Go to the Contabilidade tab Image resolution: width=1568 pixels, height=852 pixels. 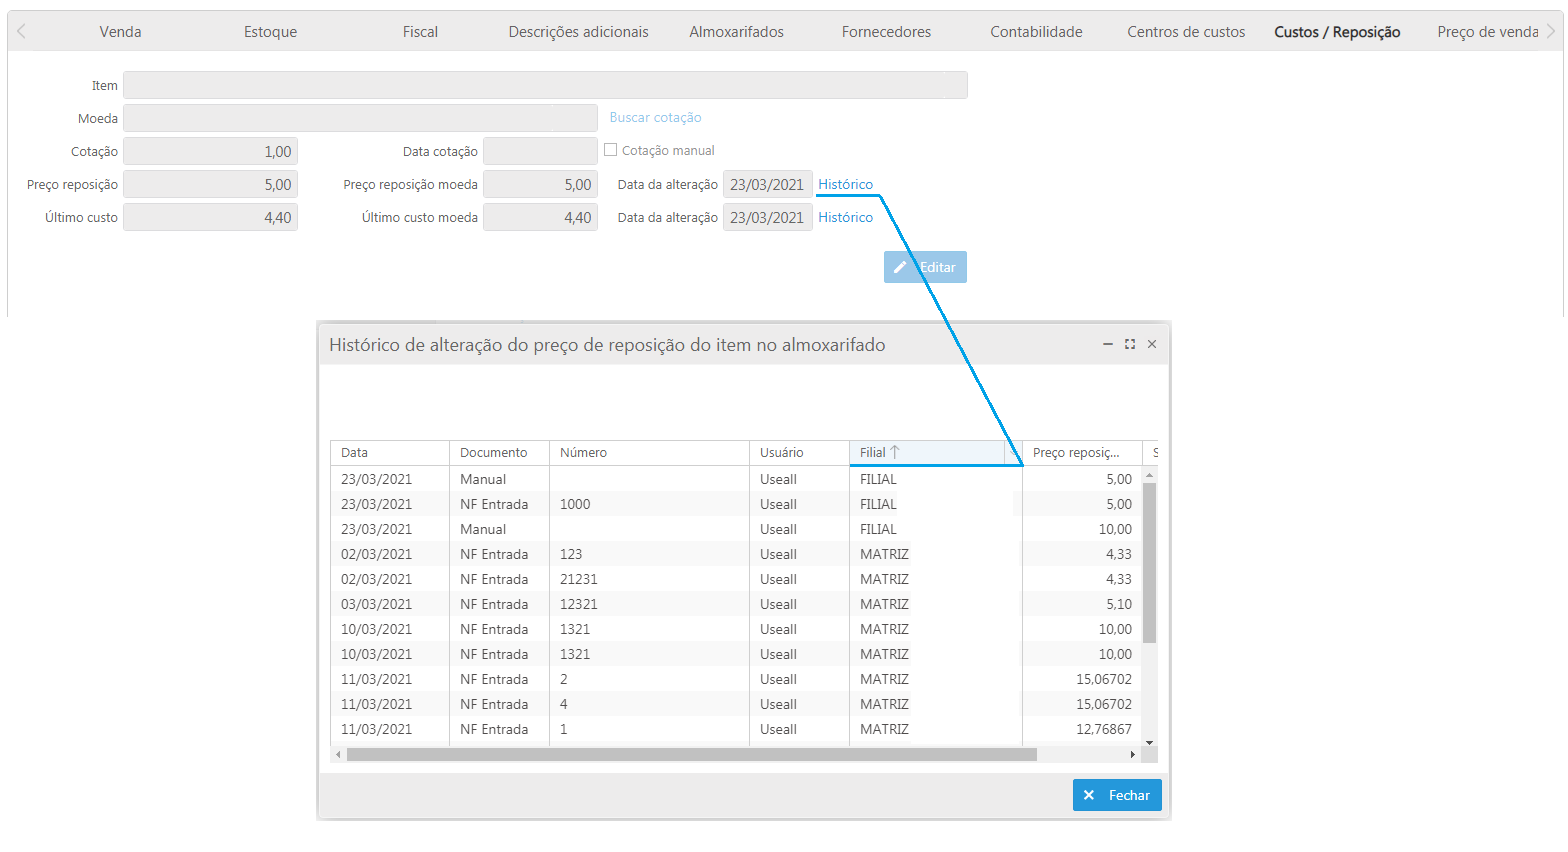(1036, 32)
